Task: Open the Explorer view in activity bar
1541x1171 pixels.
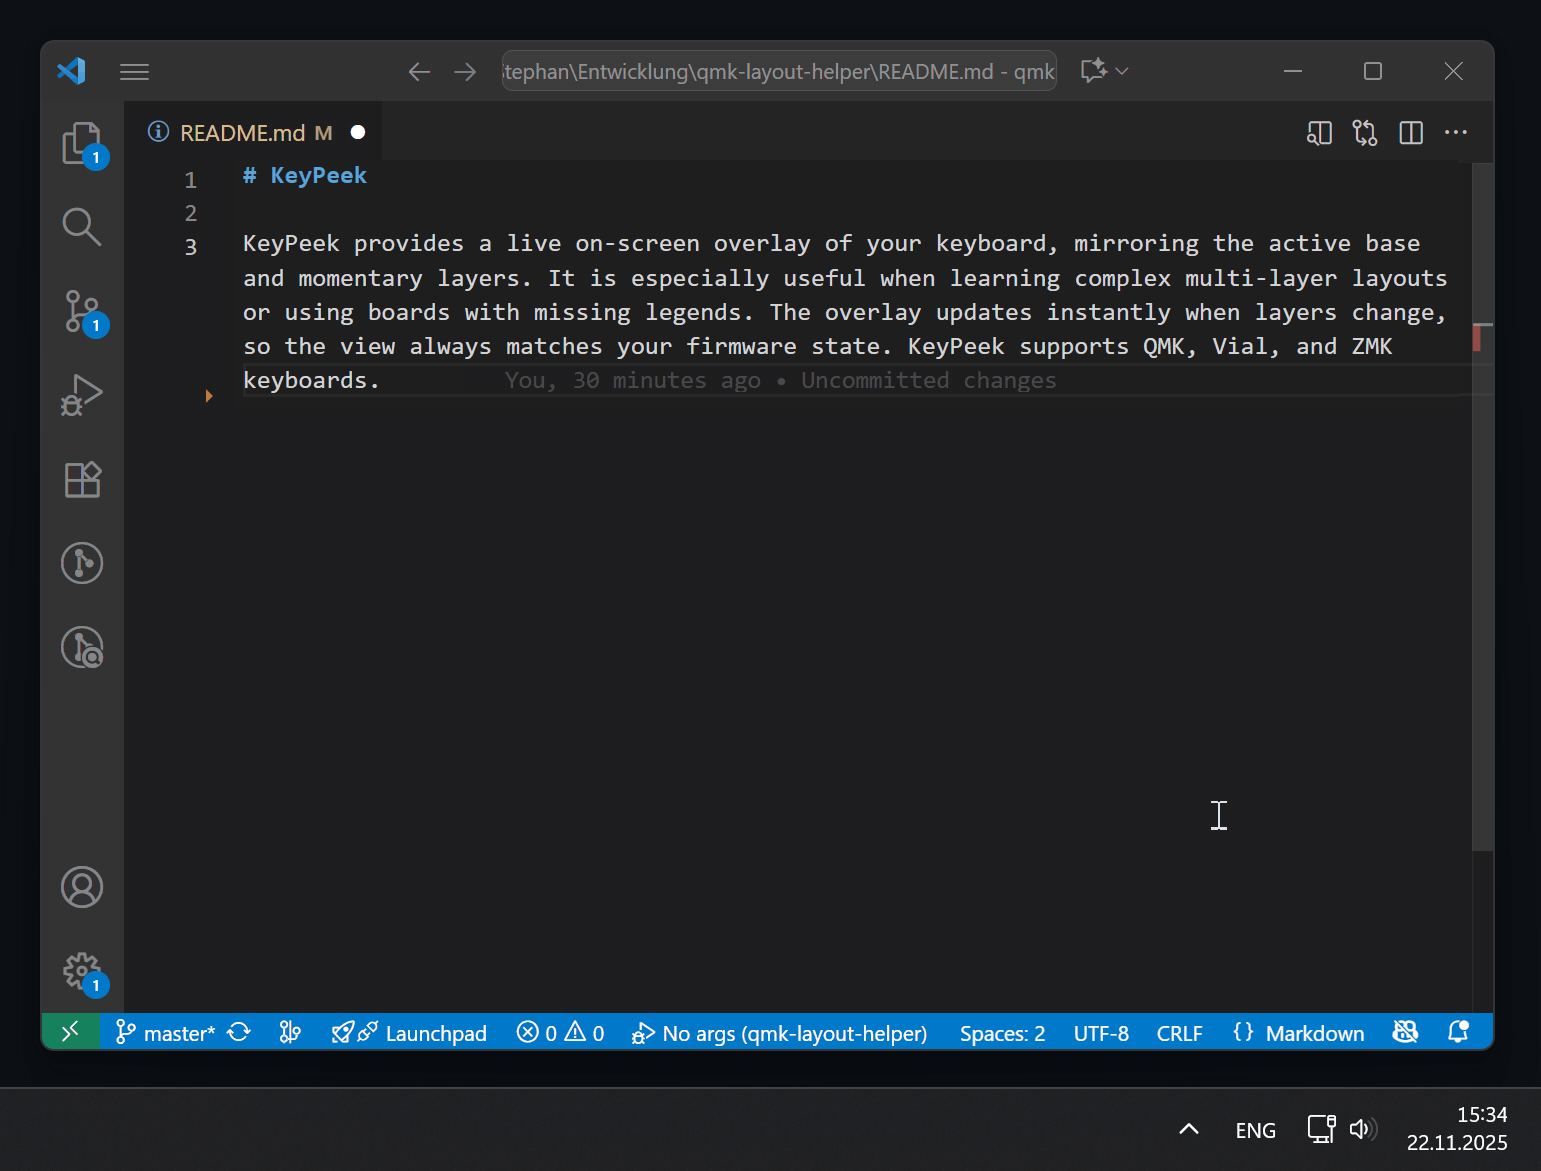Action: (82, 144)
